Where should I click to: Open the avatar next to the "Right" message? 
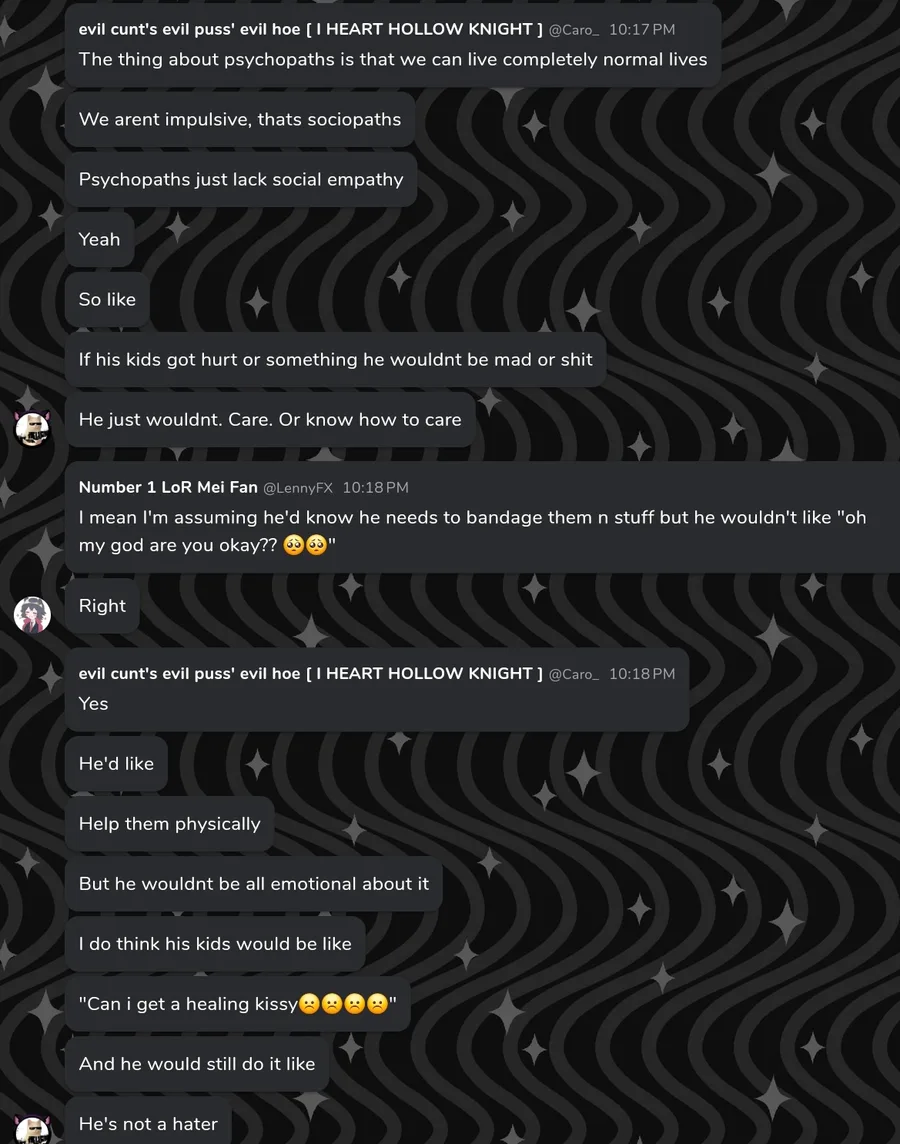[32, 614]
